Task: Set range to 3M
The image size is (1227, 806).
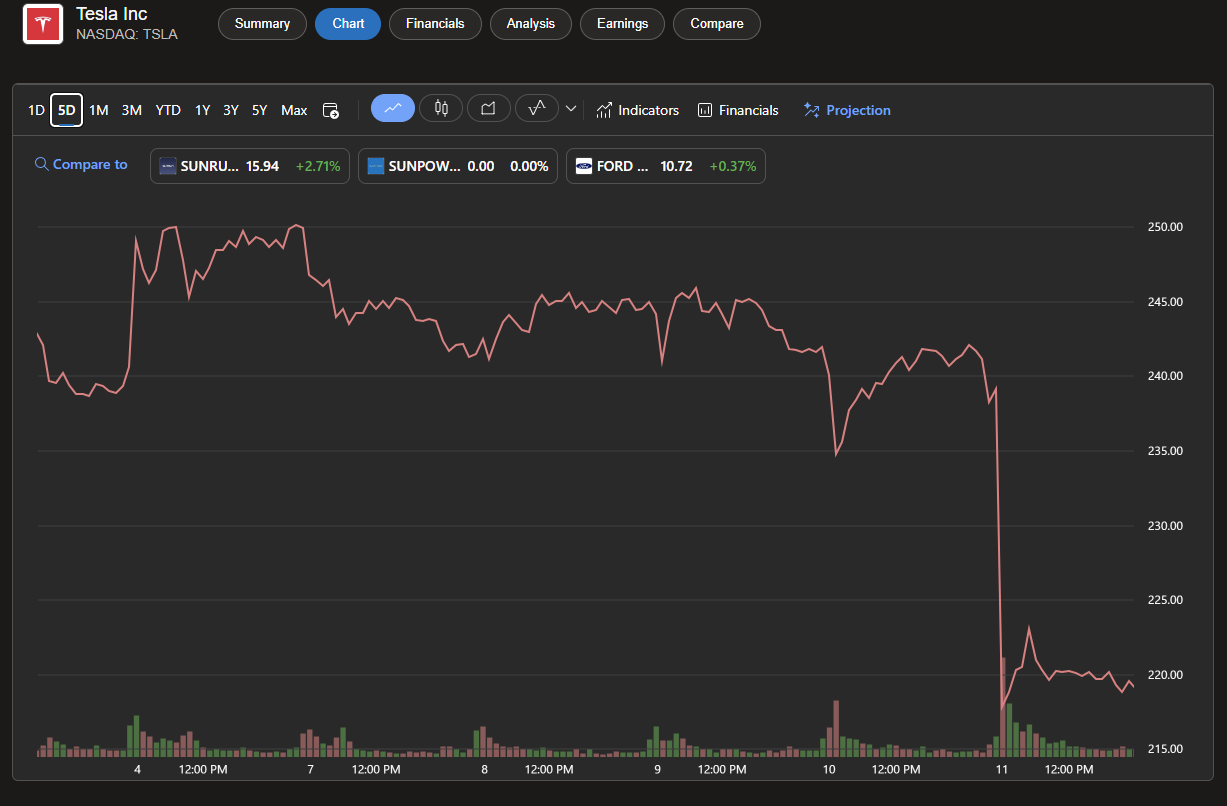Action: point(131,110)
